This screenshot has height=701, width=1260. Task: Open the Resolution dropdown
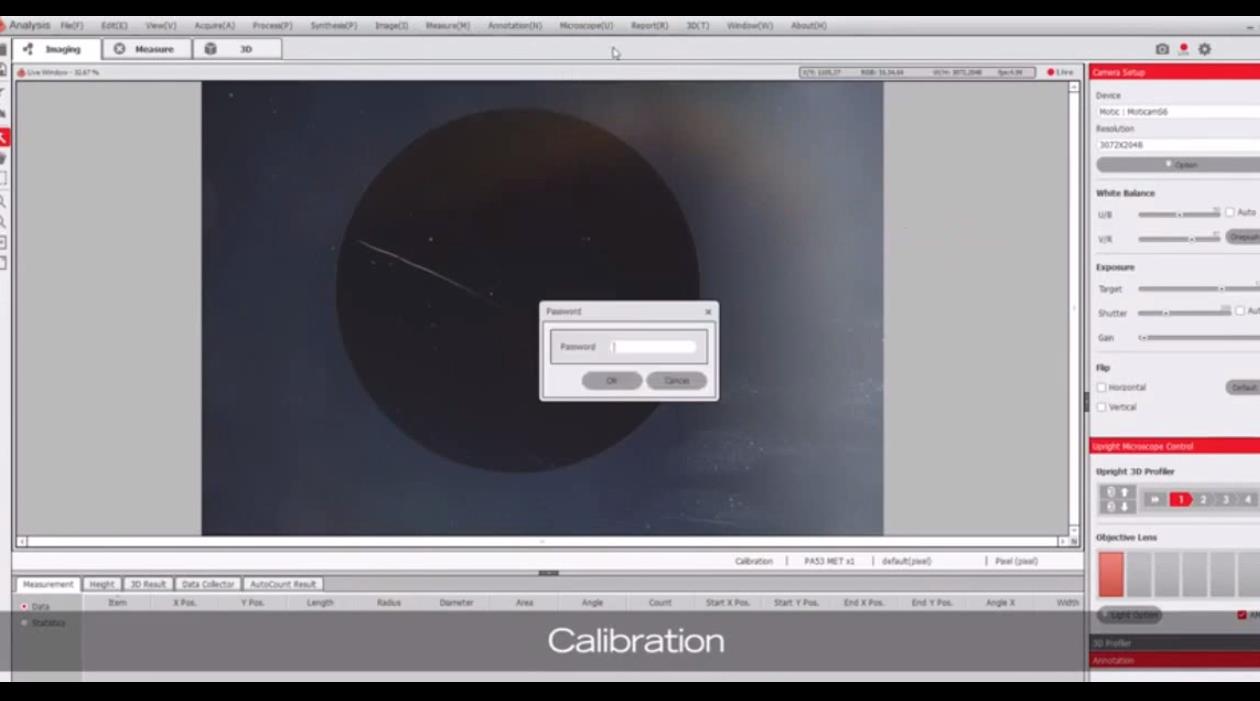[x=1178, y=145]
